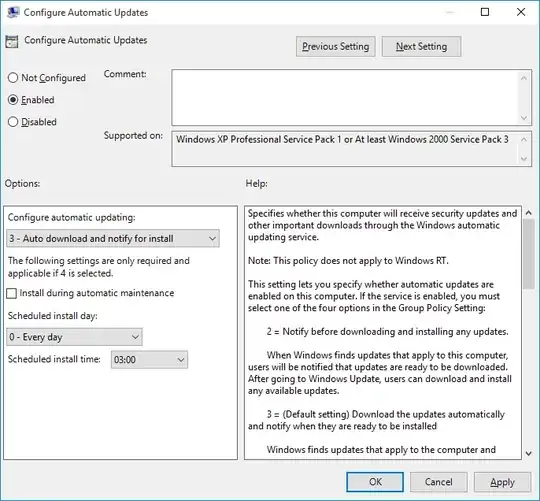Screen dimensions: 540x501
Task: Click the 'Options:' heading
Action: click(x=22, y=184)
